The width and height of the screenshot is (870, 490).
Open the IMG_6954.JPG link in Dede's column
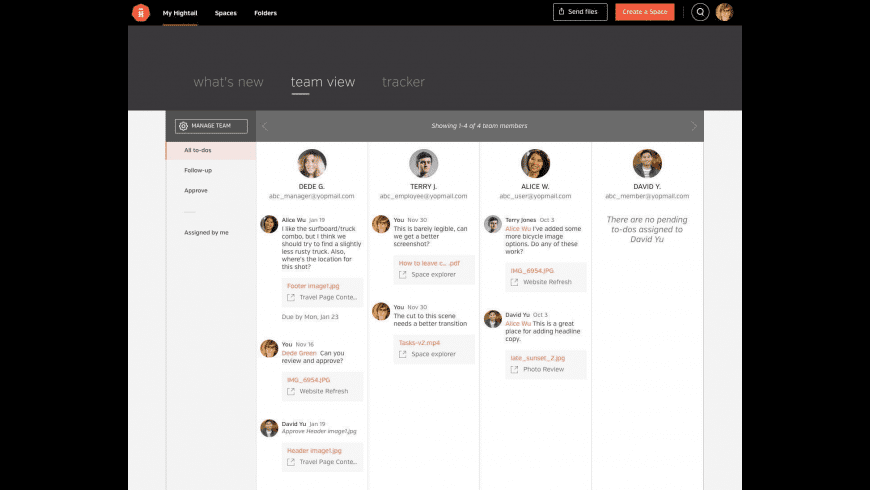click(308, 380)
